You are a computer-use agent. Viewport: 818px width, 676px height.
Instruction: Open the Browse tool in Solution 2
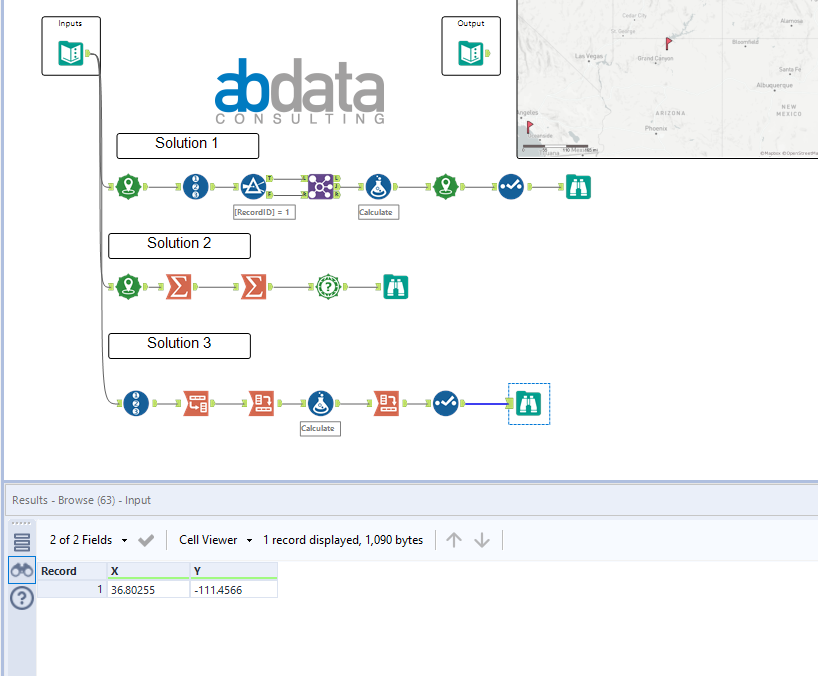click(395, 287)
